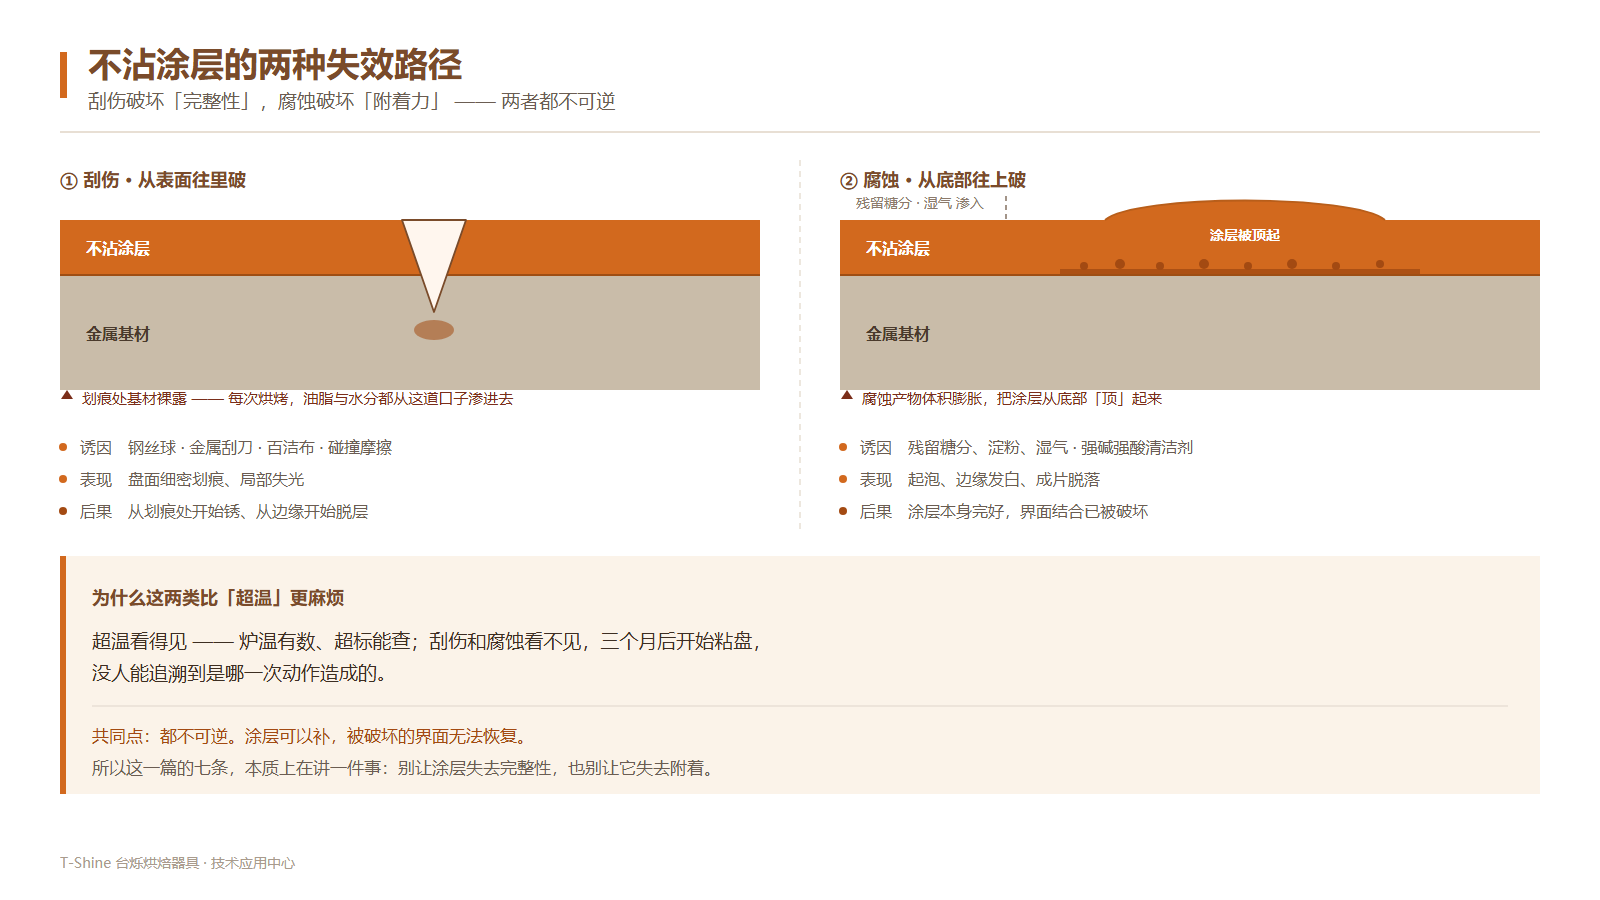Click the title 不沾涂层的两种失效路径

[275, 65]
